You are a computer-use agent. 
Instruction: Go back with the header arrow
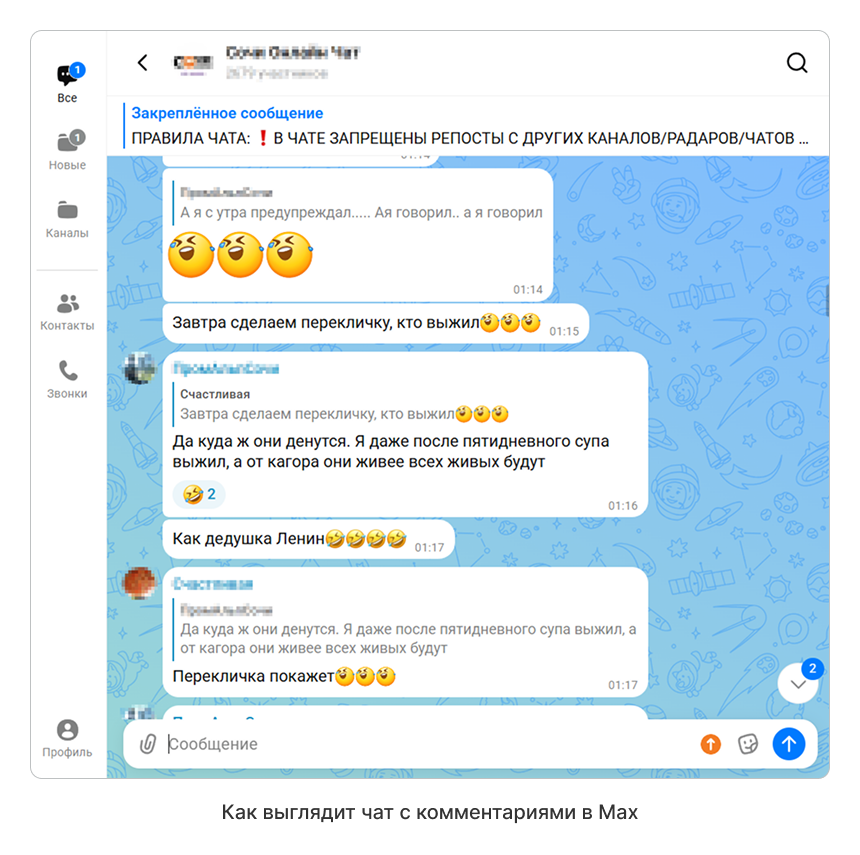(x=143, y=63)
